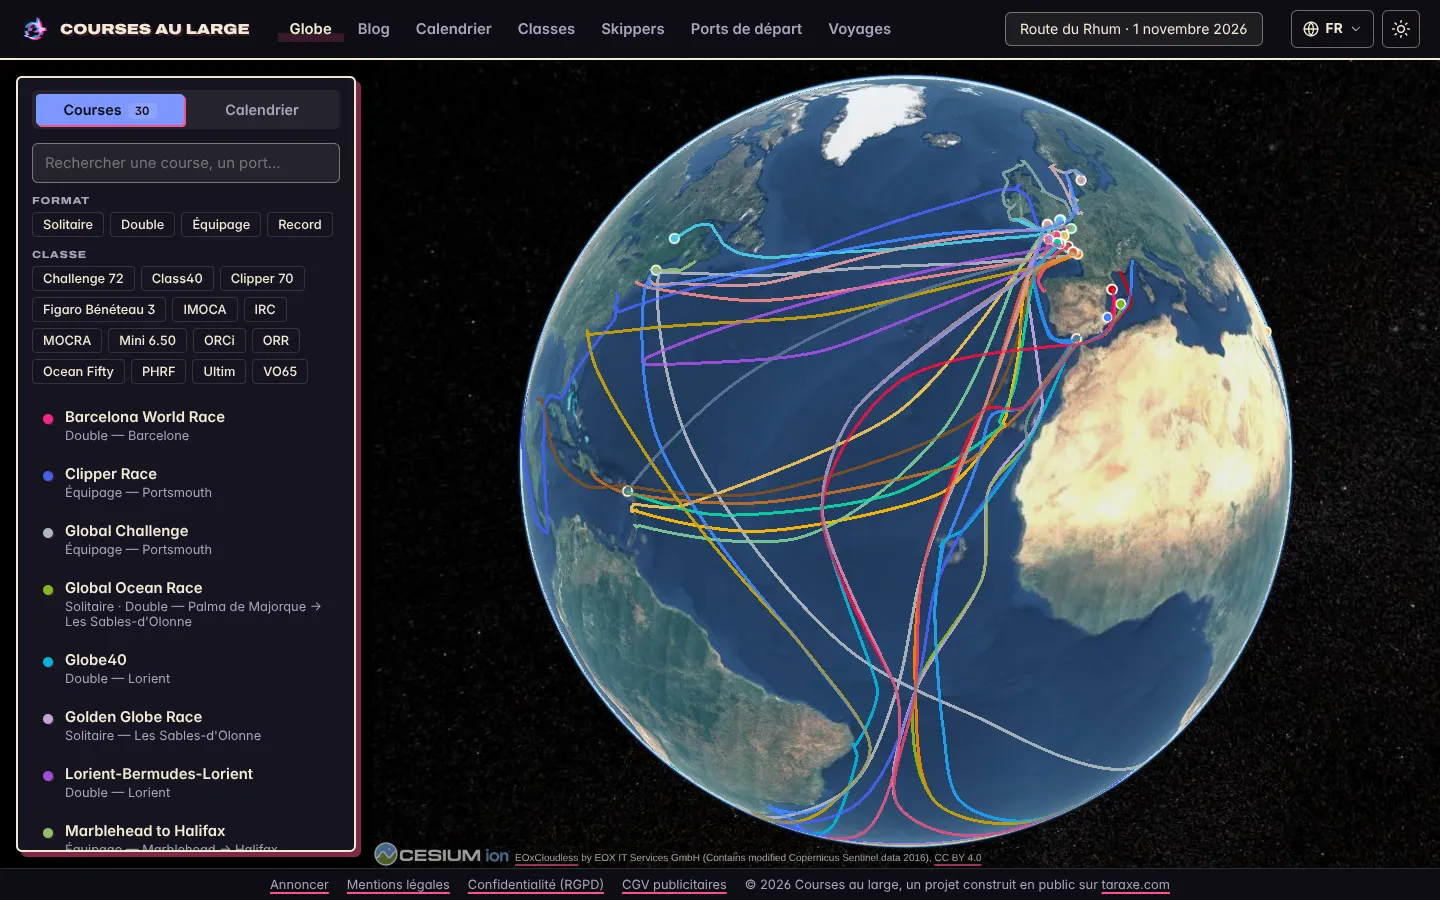
Task: Toggle the IMOCA class filter
Action: (x=205, y=310)
